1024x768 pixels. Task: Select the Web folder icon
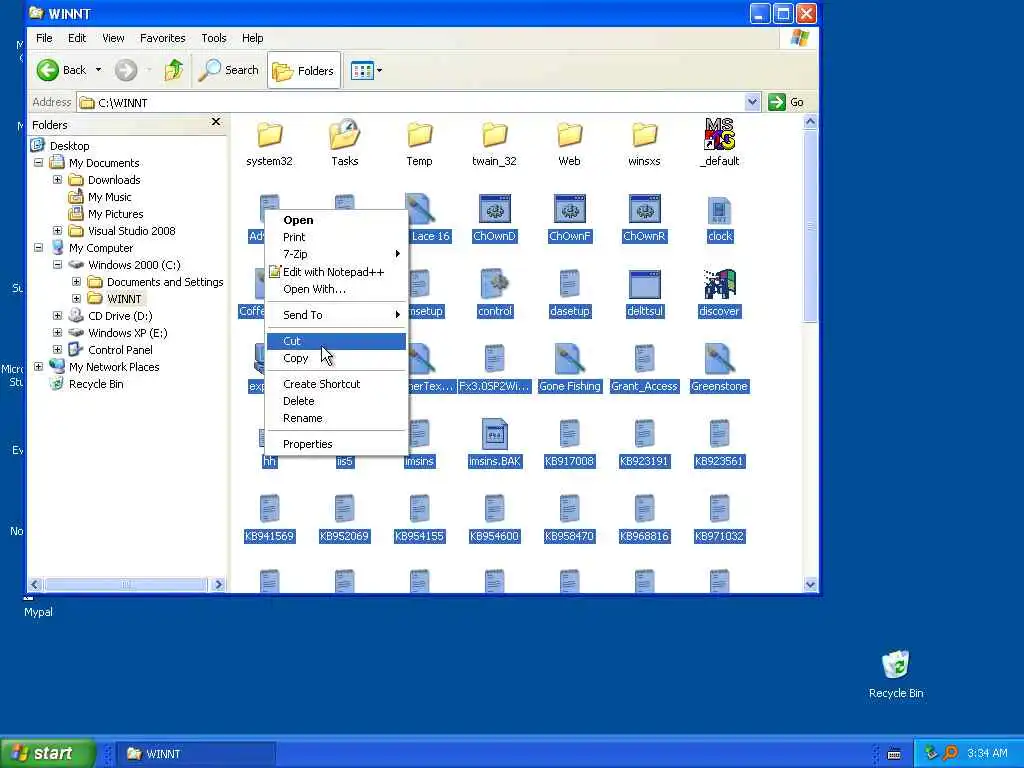[569, 135]
